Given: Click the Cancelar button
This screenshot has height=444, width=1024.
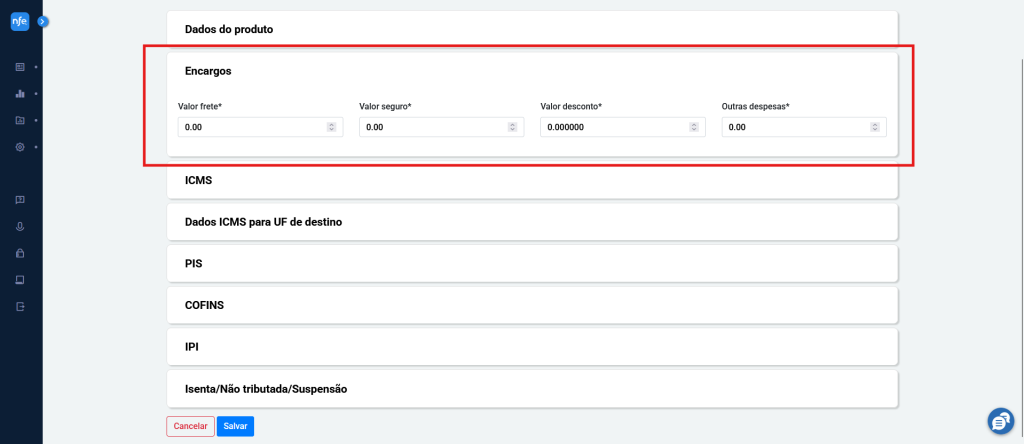Looking at the screenshot, I should click(190, 426).
